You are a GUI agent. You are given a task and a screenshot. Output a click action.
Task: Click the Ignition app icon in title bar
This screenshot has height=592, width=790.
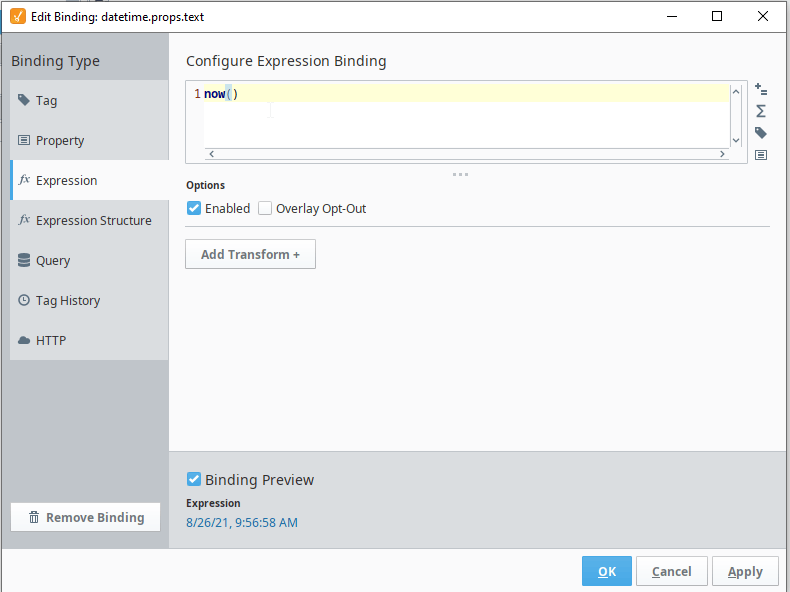pos(18,16)
